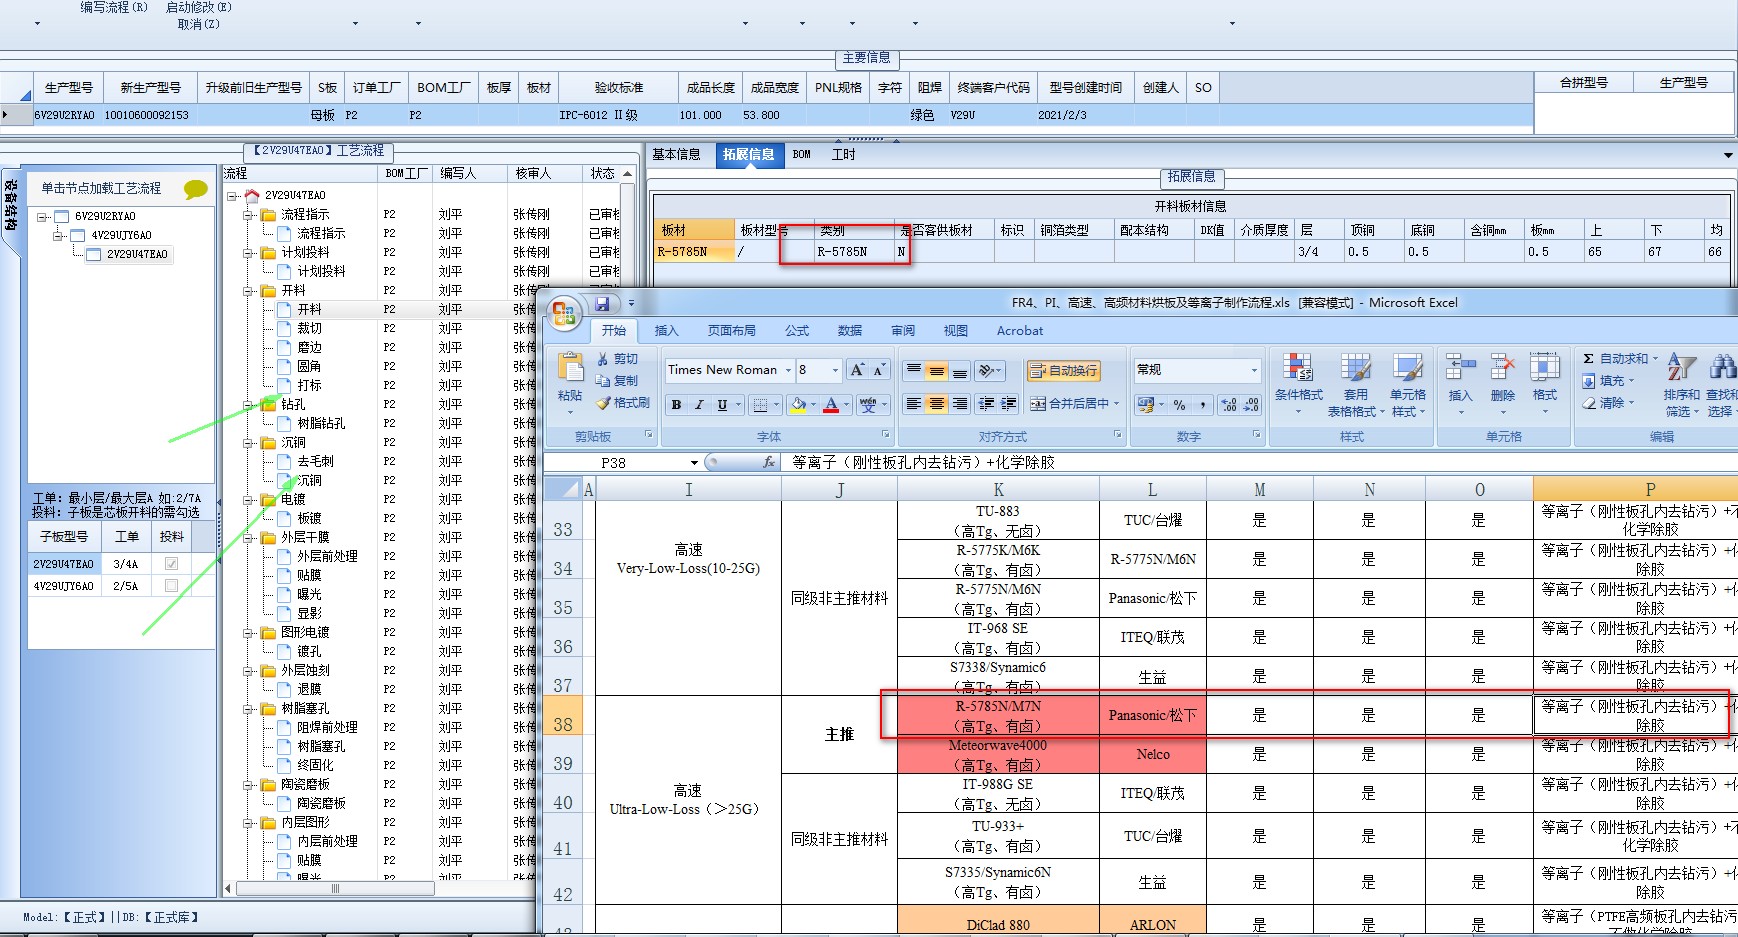1738x937 pixels.
Task: Click the Cut (剪切) scissors icon
Action: coord(603,359)
